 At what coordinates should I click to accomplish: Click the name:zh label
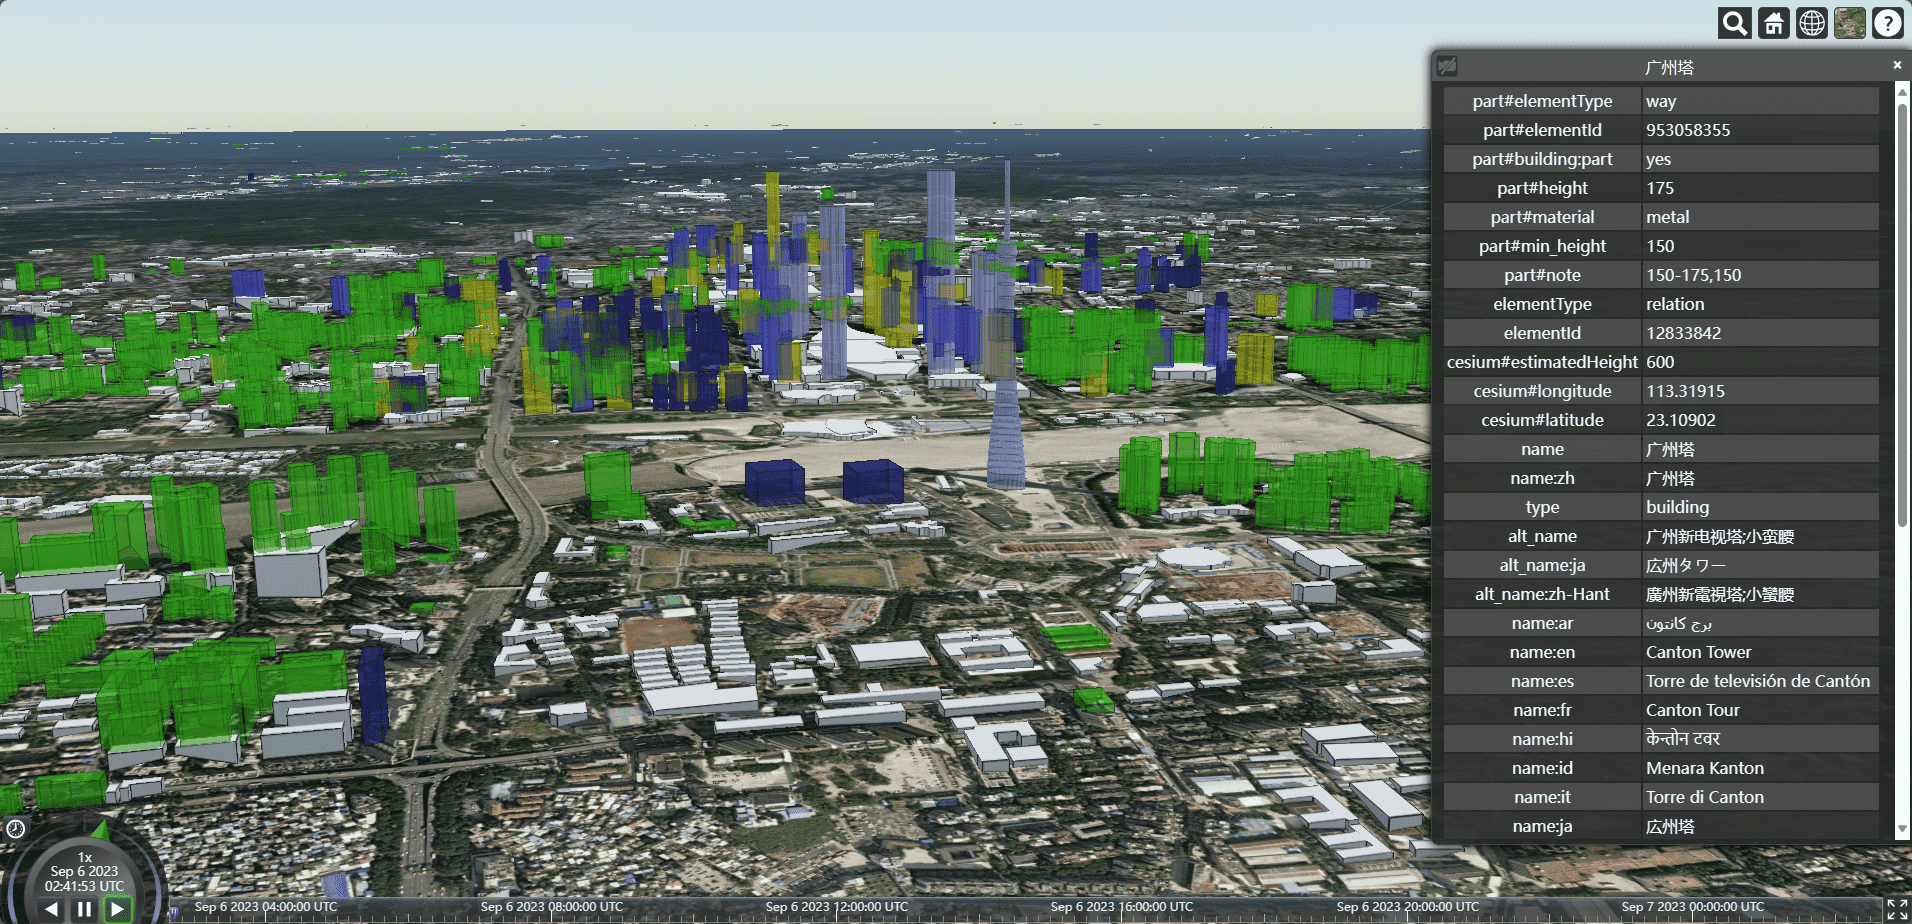pyautogui.click(x=1542, y=478)
